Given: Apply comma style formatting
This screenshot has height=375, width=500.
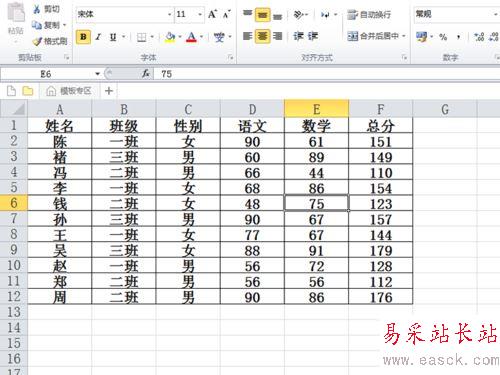Looking at the screenshot, I should (x=459, y=37).
